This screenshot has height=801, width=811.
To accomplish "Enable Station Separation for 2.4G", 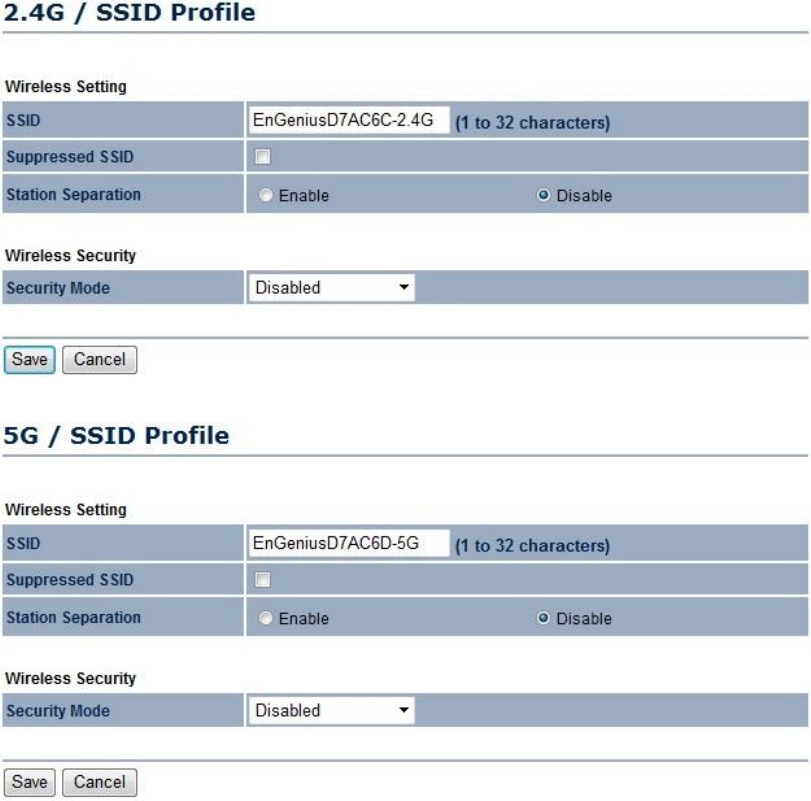I will tap(265, 195).
